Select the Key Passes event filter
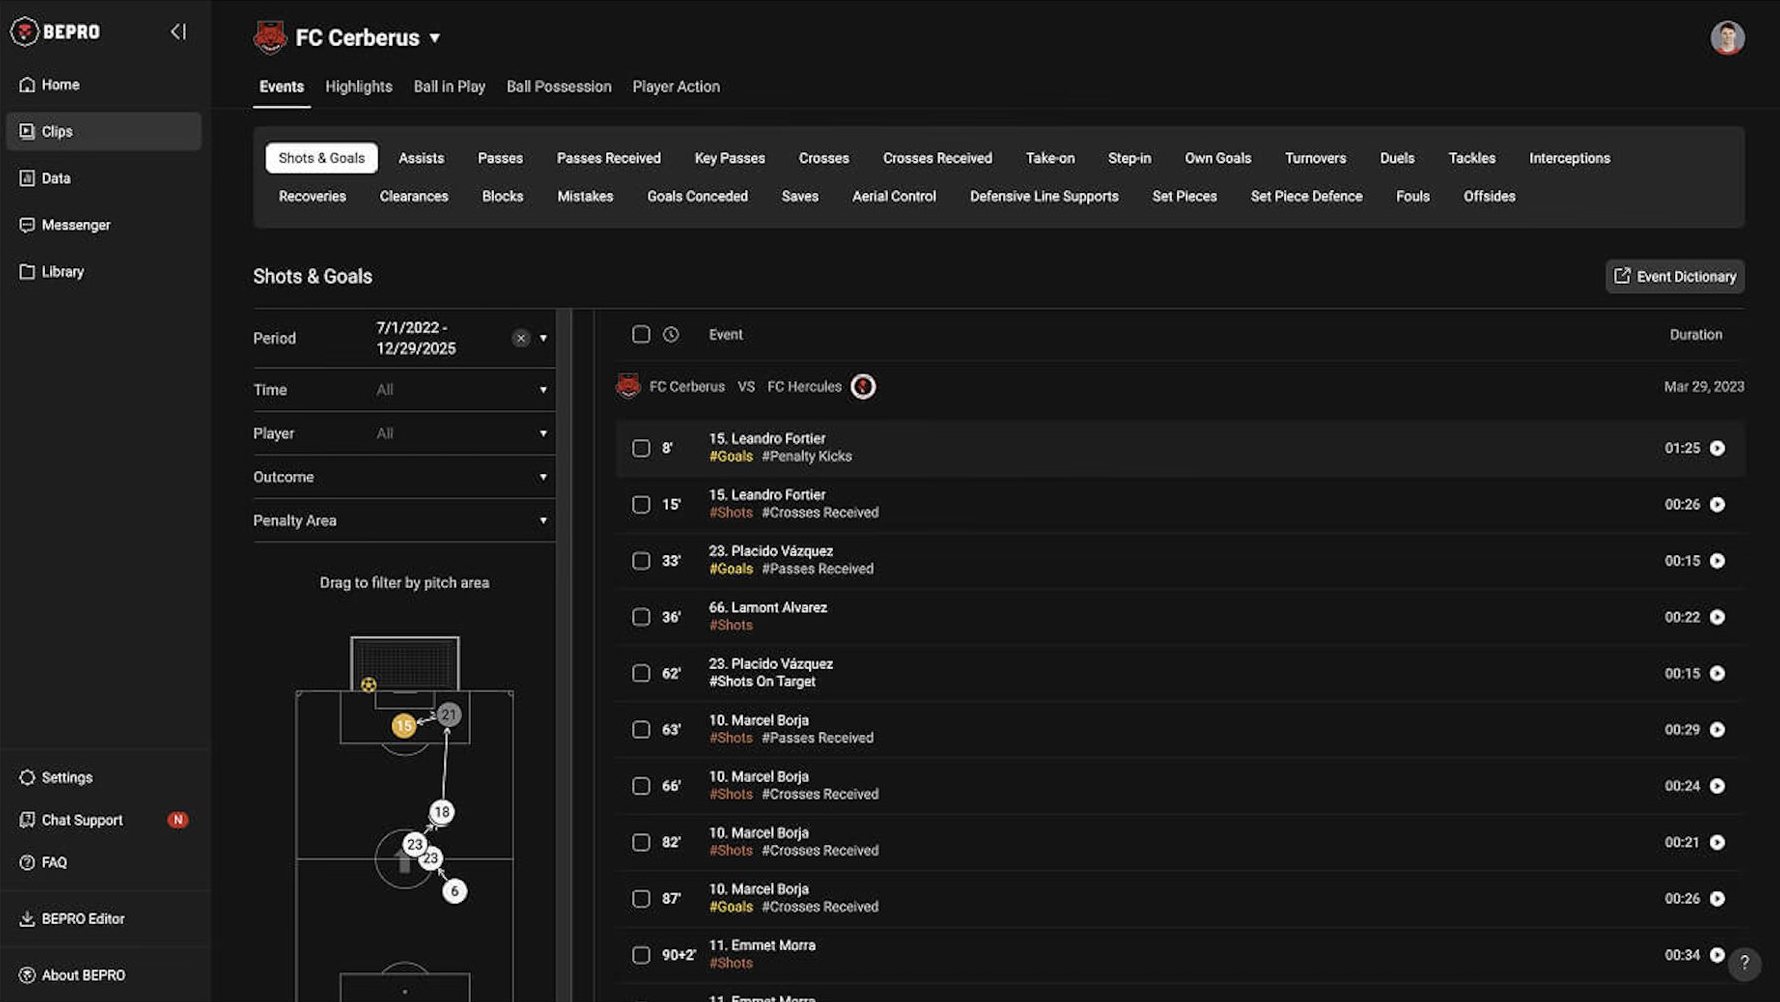This screenshot has height=1002, width=1780. [729, 158]
